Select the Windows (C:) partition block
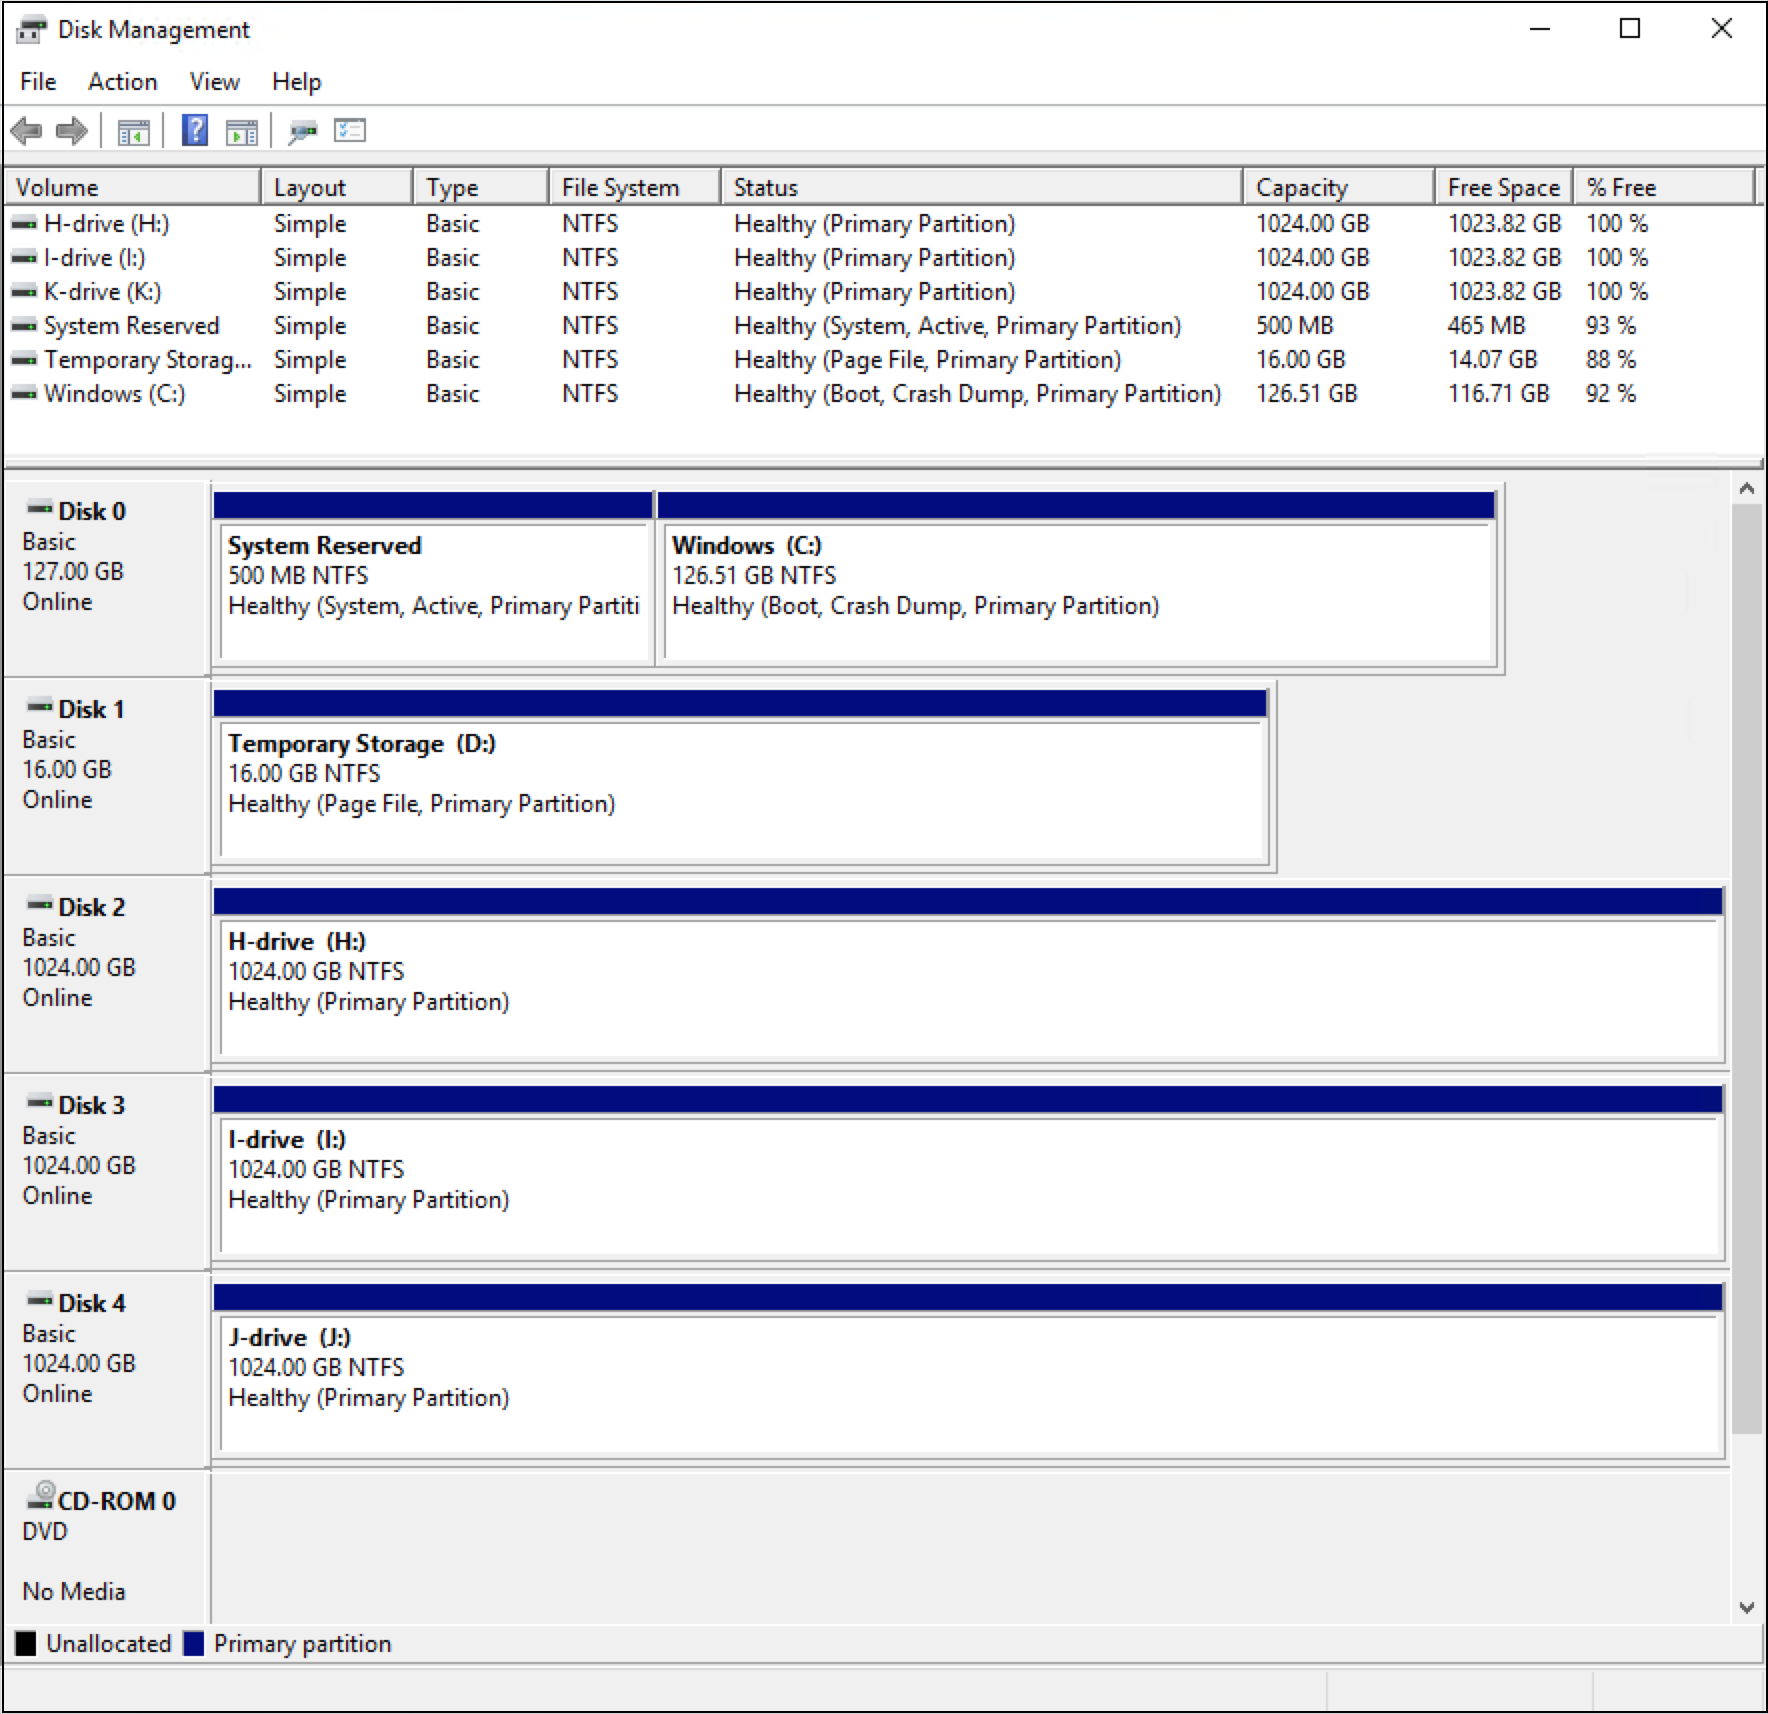Image resolution: width=1768 pixels, height=1714 pixels. tap(1077, 578)
